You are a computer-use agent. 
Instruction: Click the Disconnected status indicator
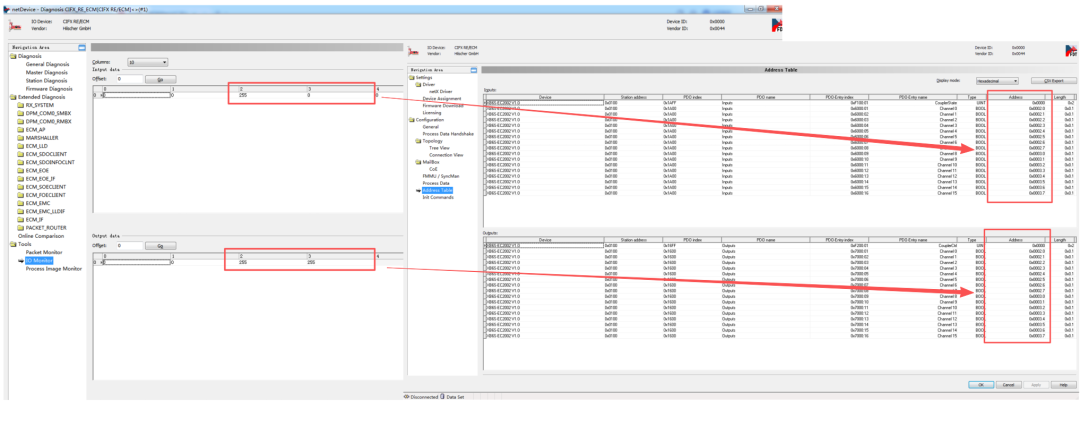[x=420, y=397]
